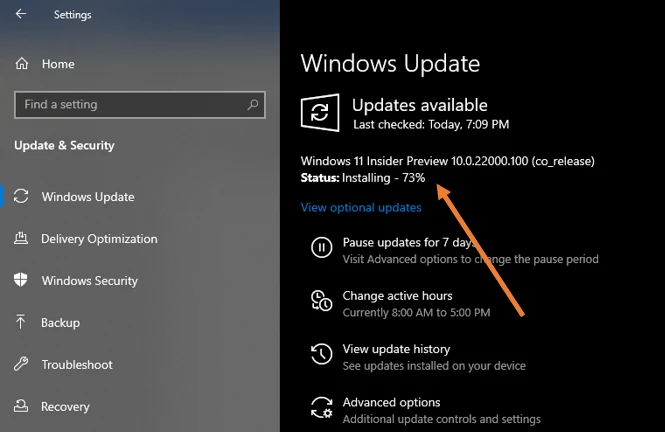The height and width of the screenshot is (432, 665).
Task: Click the search magnifier icon
Action: (x=253, y=104)
